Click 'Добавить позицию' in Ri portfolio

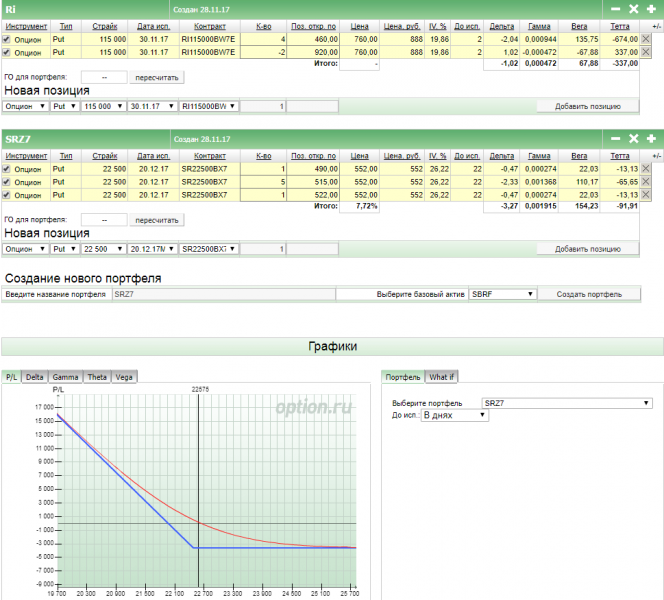tap(589, 106)
